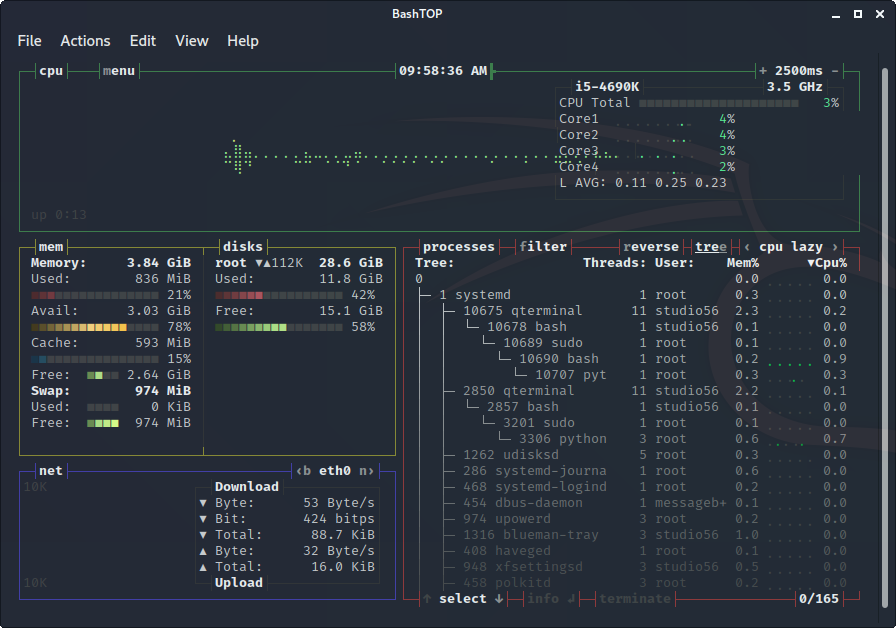Click the b arrow for previous network interface
896x628 pixels.
303,470
